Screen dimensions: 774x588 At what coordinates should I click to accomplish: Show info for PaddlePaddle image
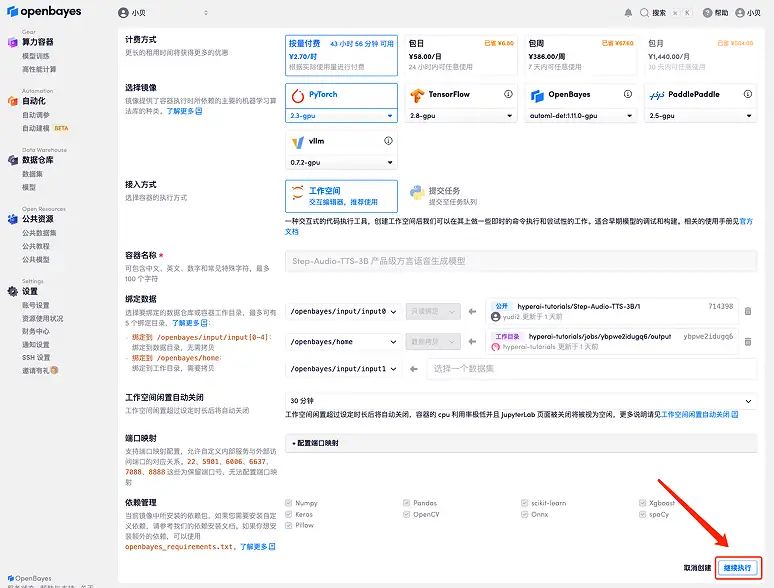pyautogui.click(x=747, y=94)
